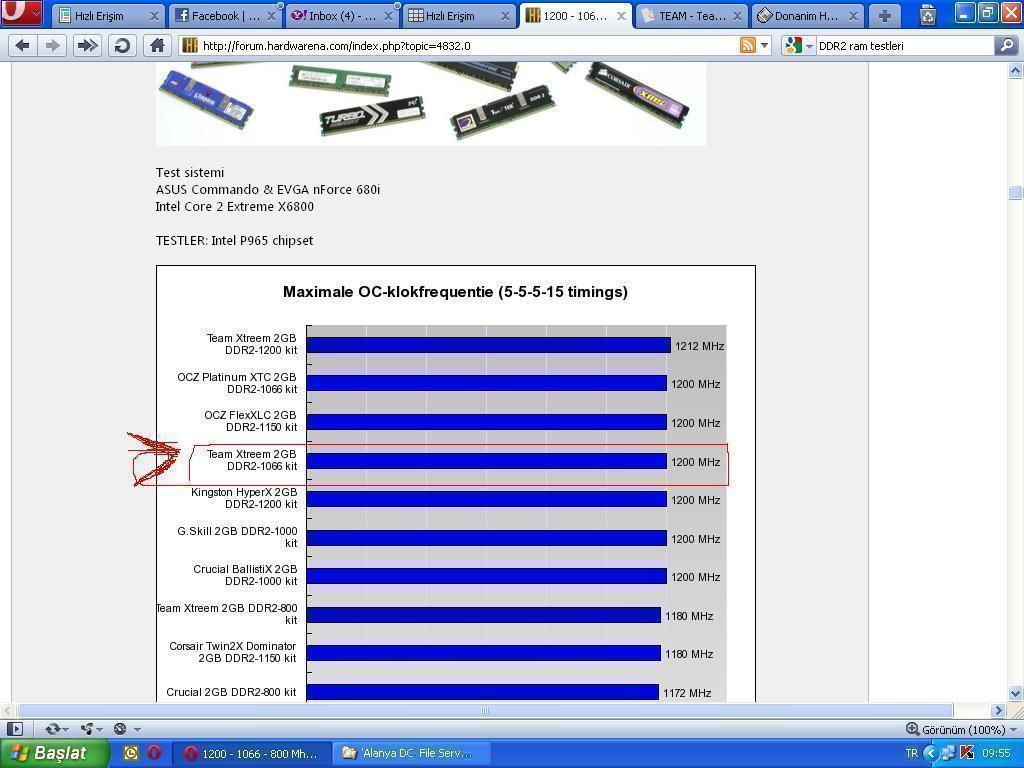
Task: Click the horizontal scrollbar thumb
Action: pos(485,710)
